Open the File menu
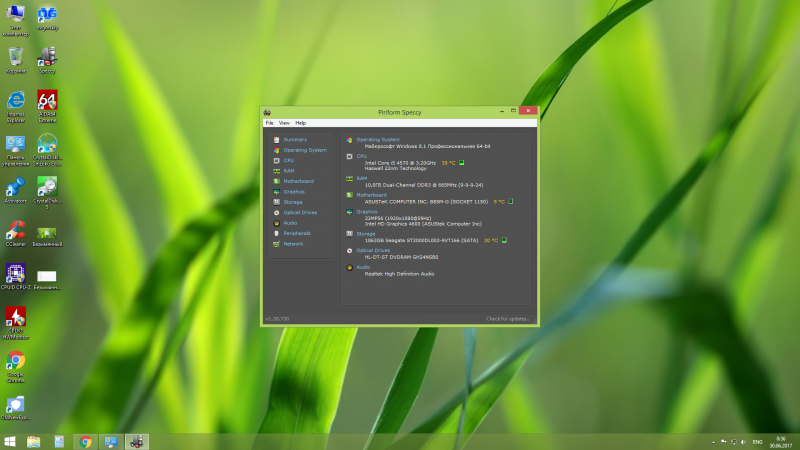Viewport: 800px width, 450px height. (x=269, y=122)
